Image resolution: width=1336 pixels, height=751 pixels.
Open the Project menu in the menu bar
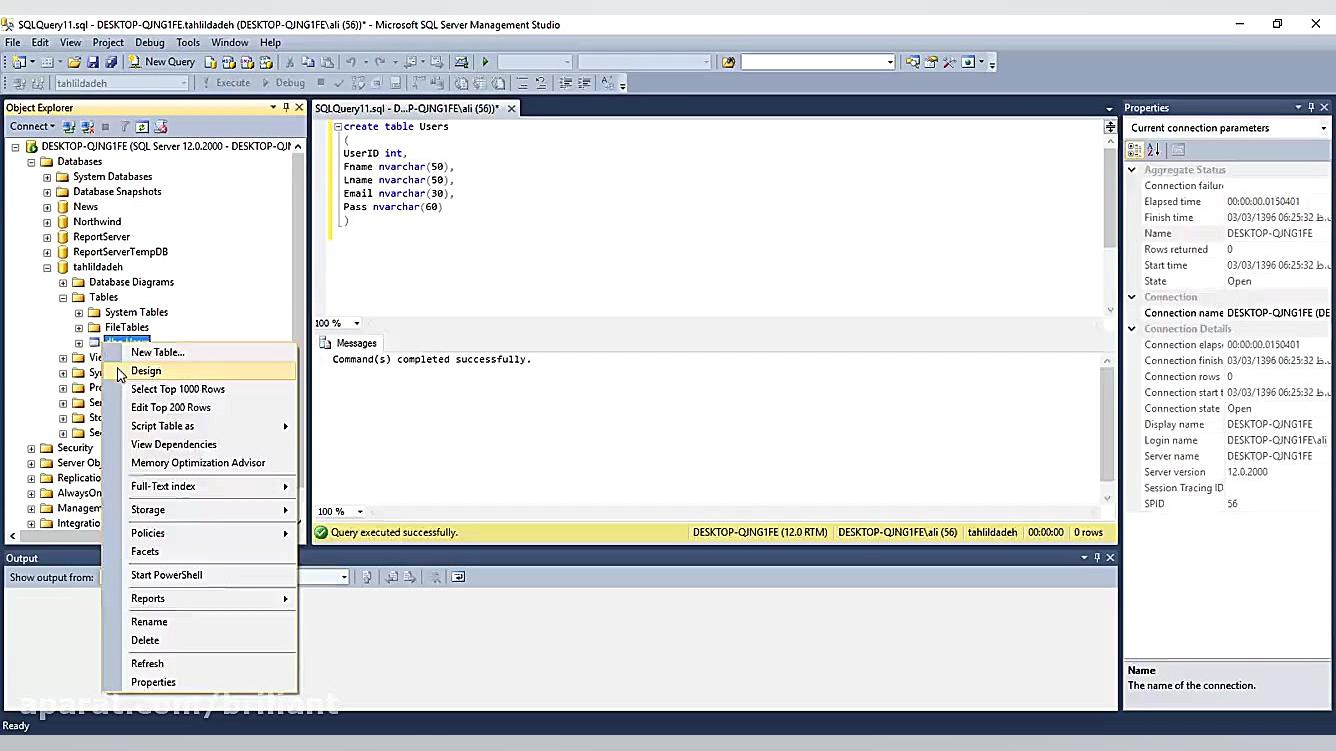pos(108,42)
